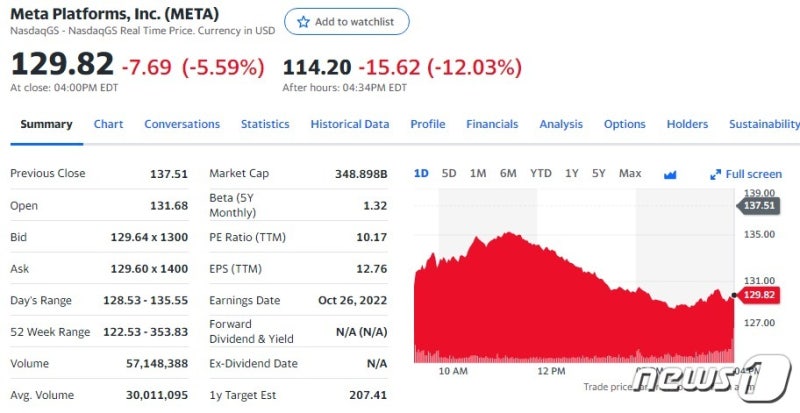This screenshot has width=800, height=413.
Task: Click the star icon beside Add to watchlist
Action: 301,22
